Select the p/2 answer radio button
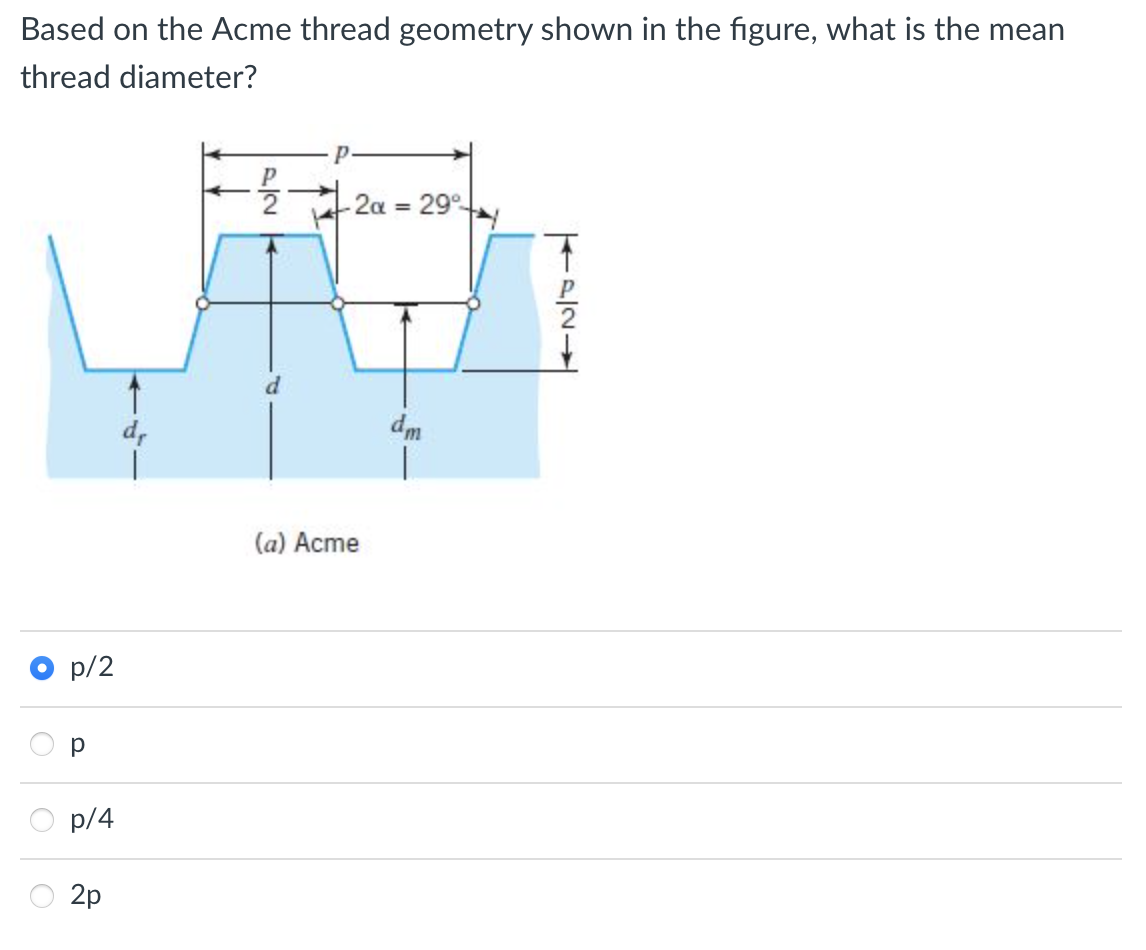 coord(41,668)
